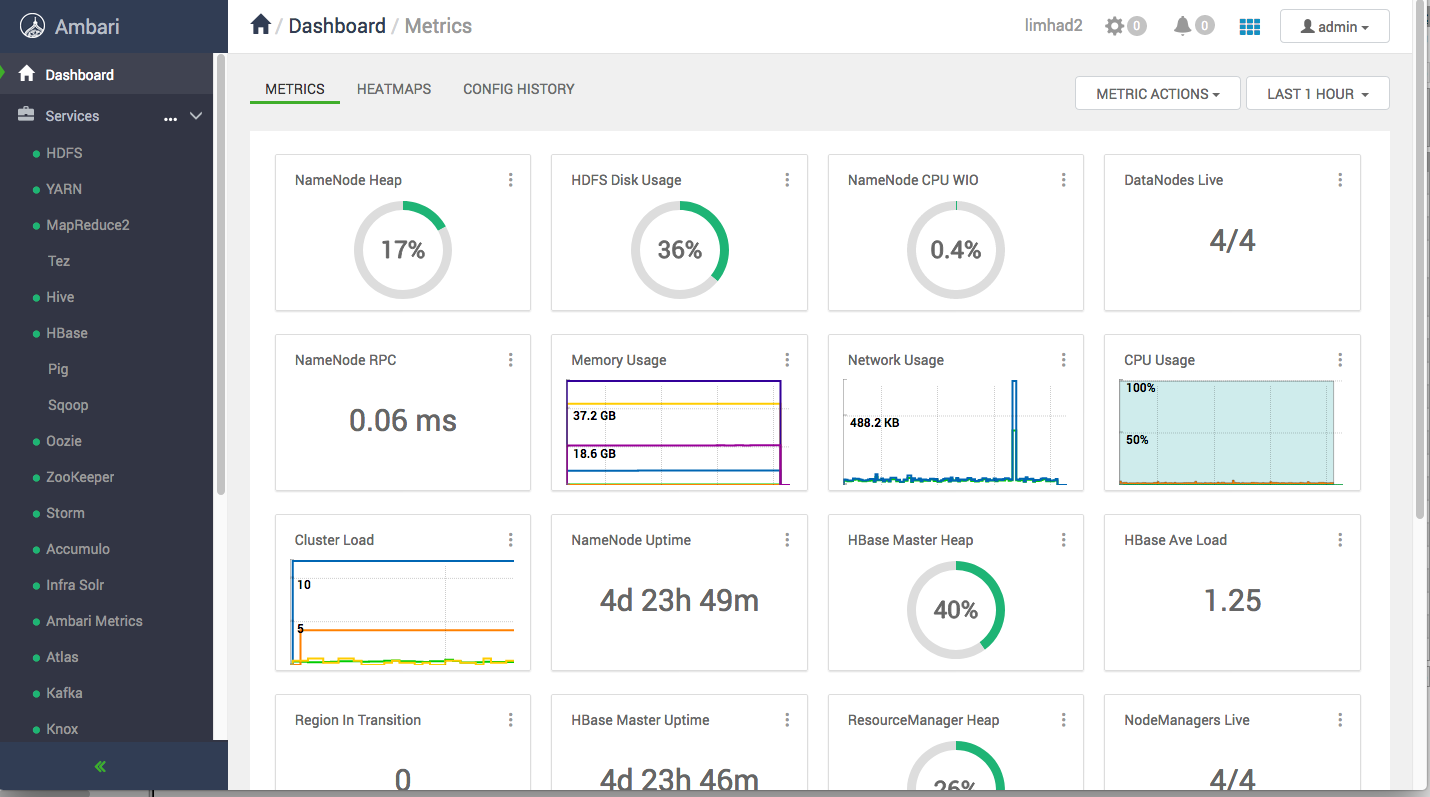Viewport: 1430px width, 797px height.
Task: Open HBase service in sidebar
Action: tap(67, 333)
